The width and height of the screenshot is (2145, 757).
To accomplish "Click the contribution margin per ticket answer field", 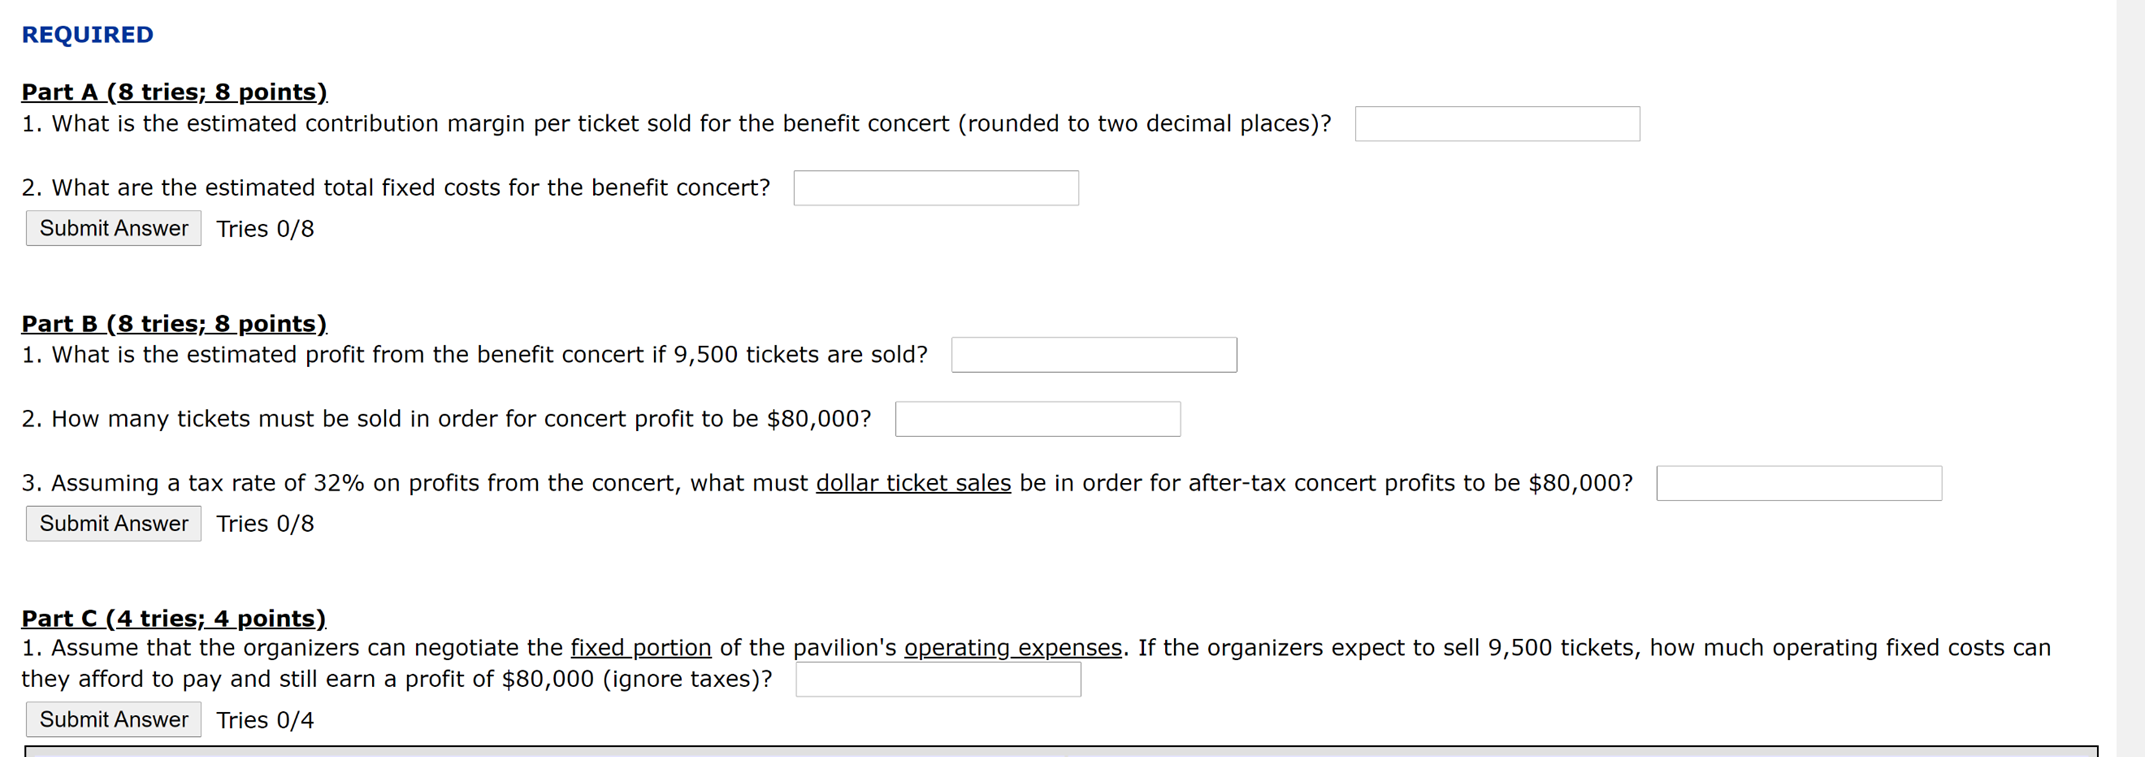I will pyautogui.click(x=1497, y=123).
